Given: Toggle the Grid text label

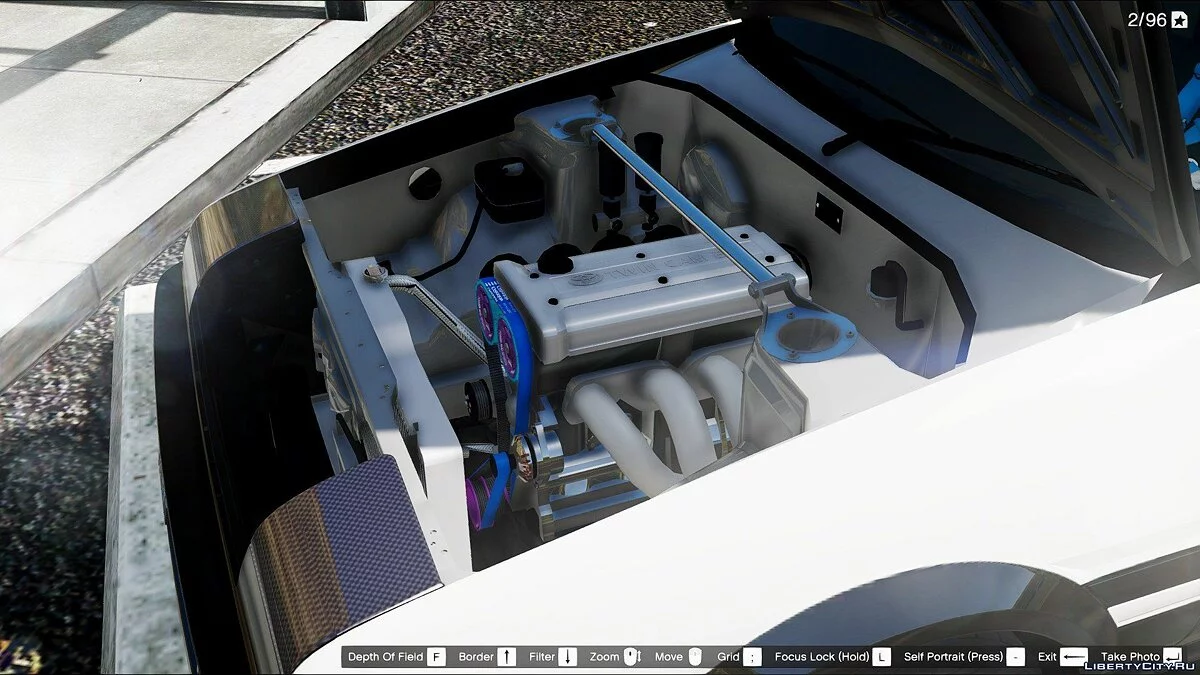Looking at the screenshot, I should click(728, 657).
